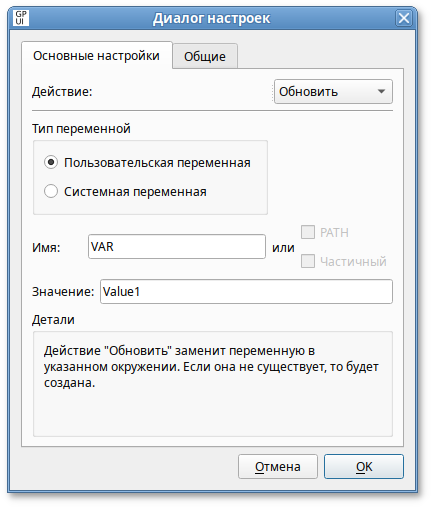Click the Детали description text box
This screenshot has height=507, width=431.
click(x=213, y=384)
